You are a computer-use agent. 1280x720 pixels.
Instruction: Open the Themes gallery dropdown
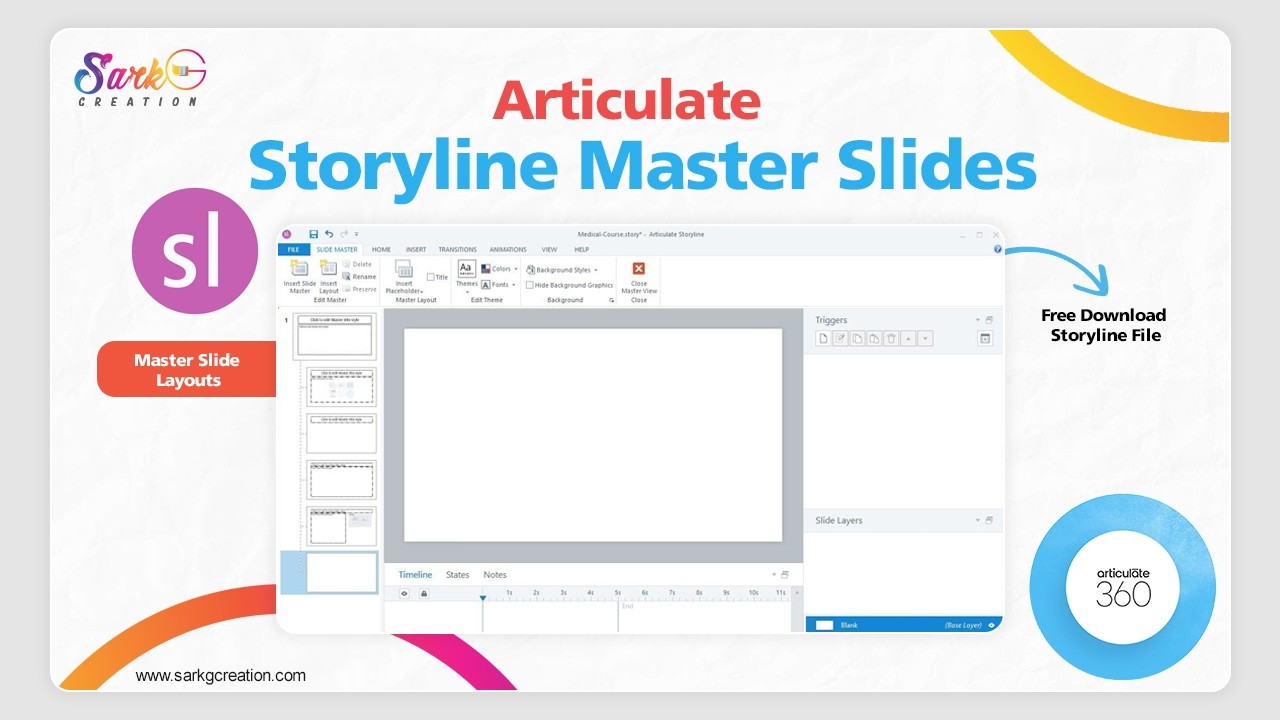pyautogui.click(x=467, y=276)
